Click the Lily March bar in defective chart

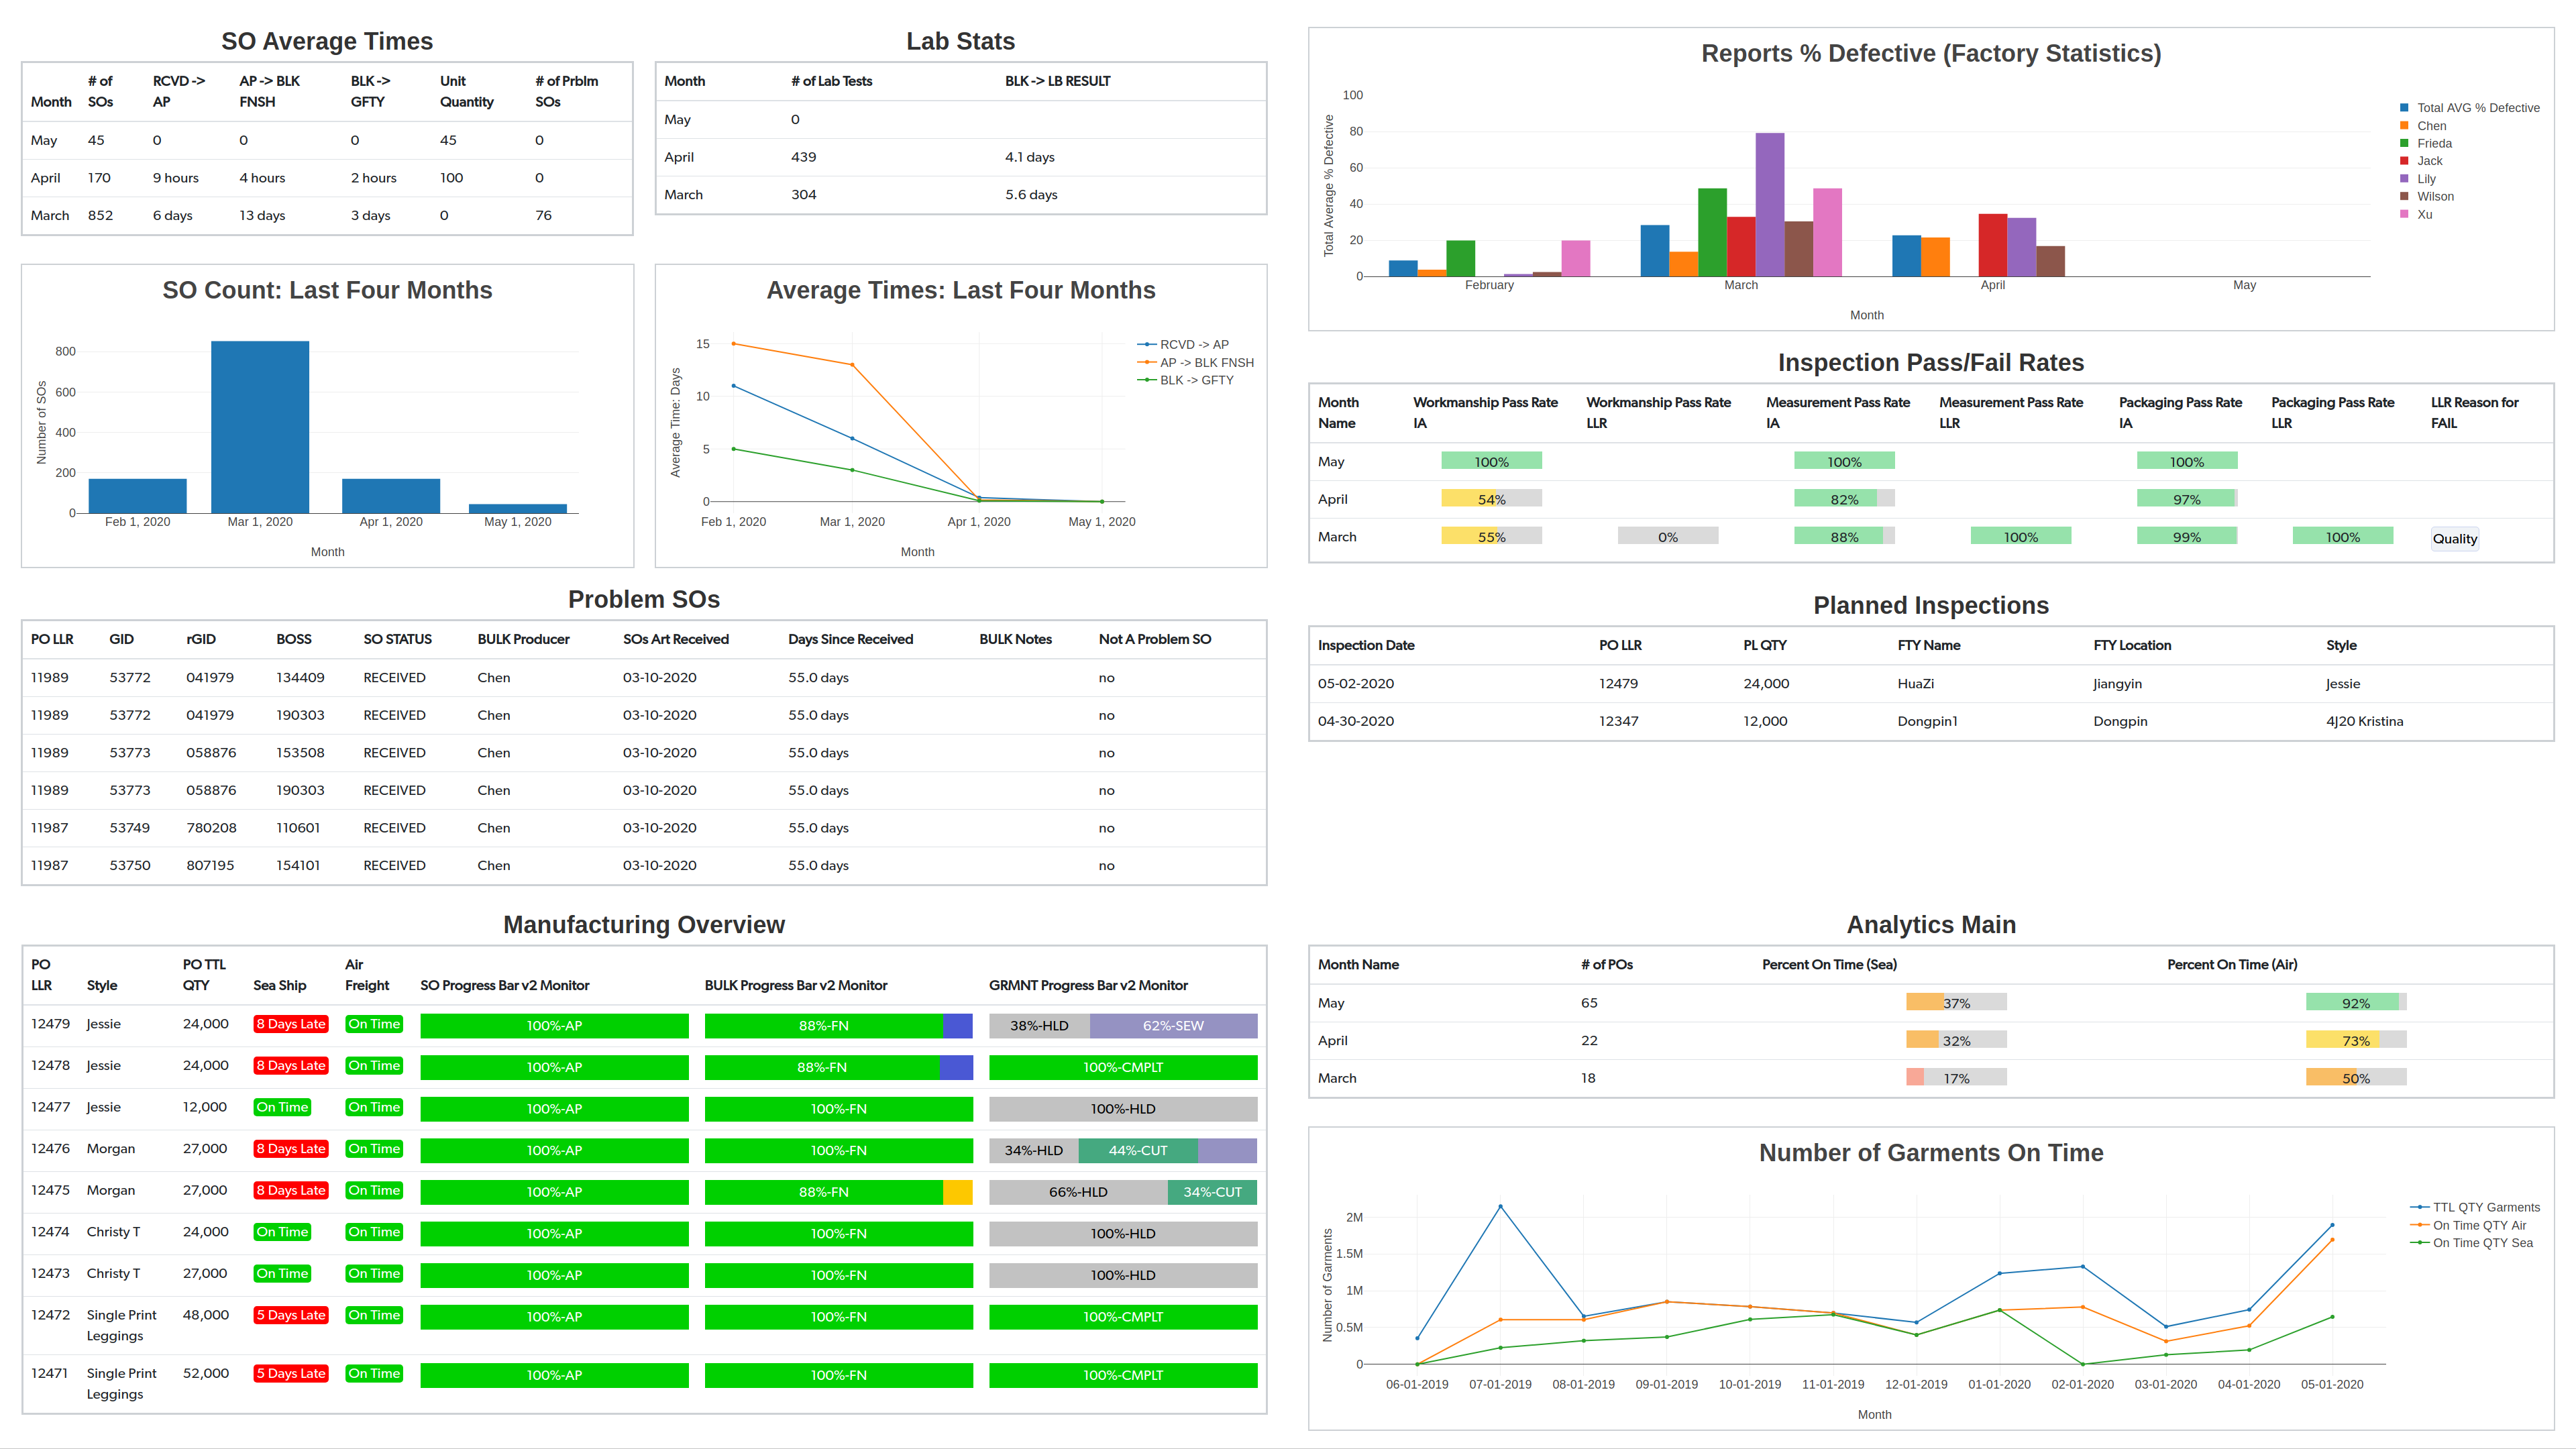(x=1769, y=205)
